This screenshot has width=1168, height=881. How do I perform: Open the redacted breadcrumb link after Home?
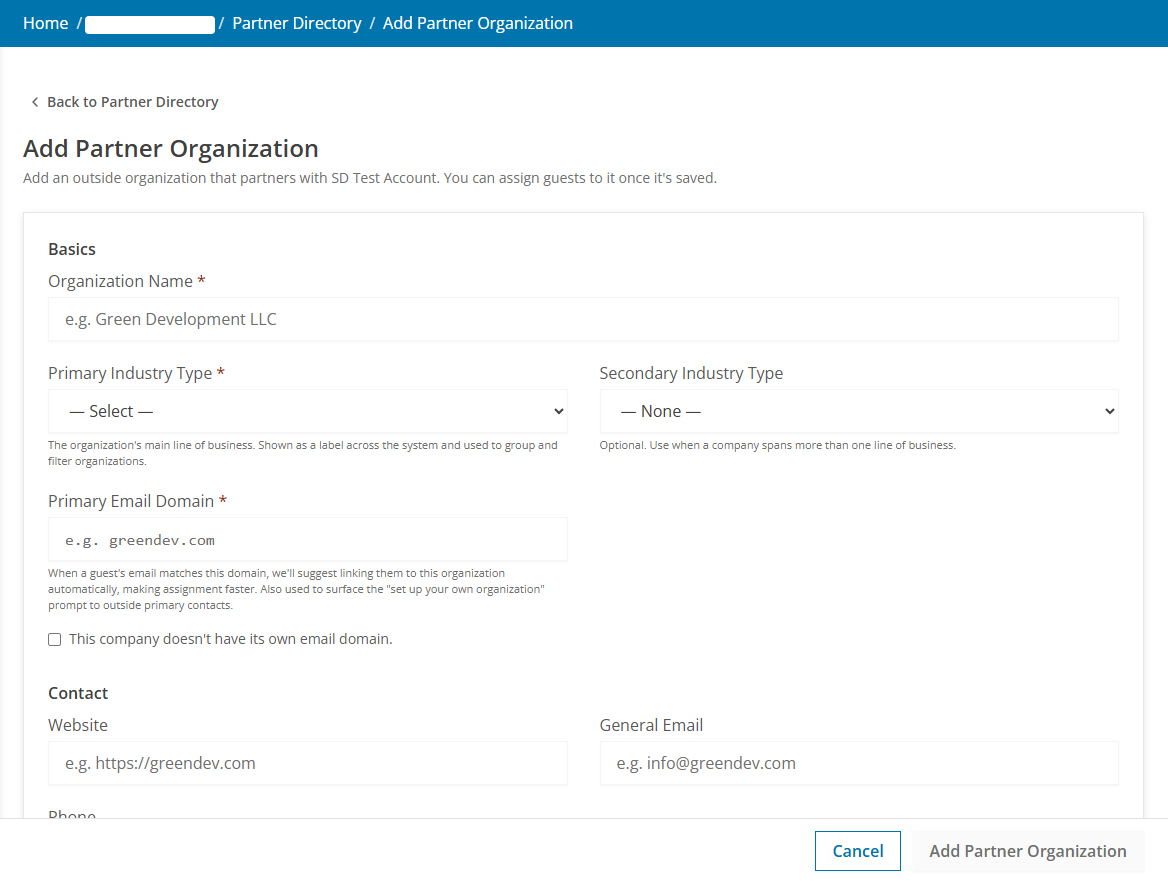click(150, 25)
